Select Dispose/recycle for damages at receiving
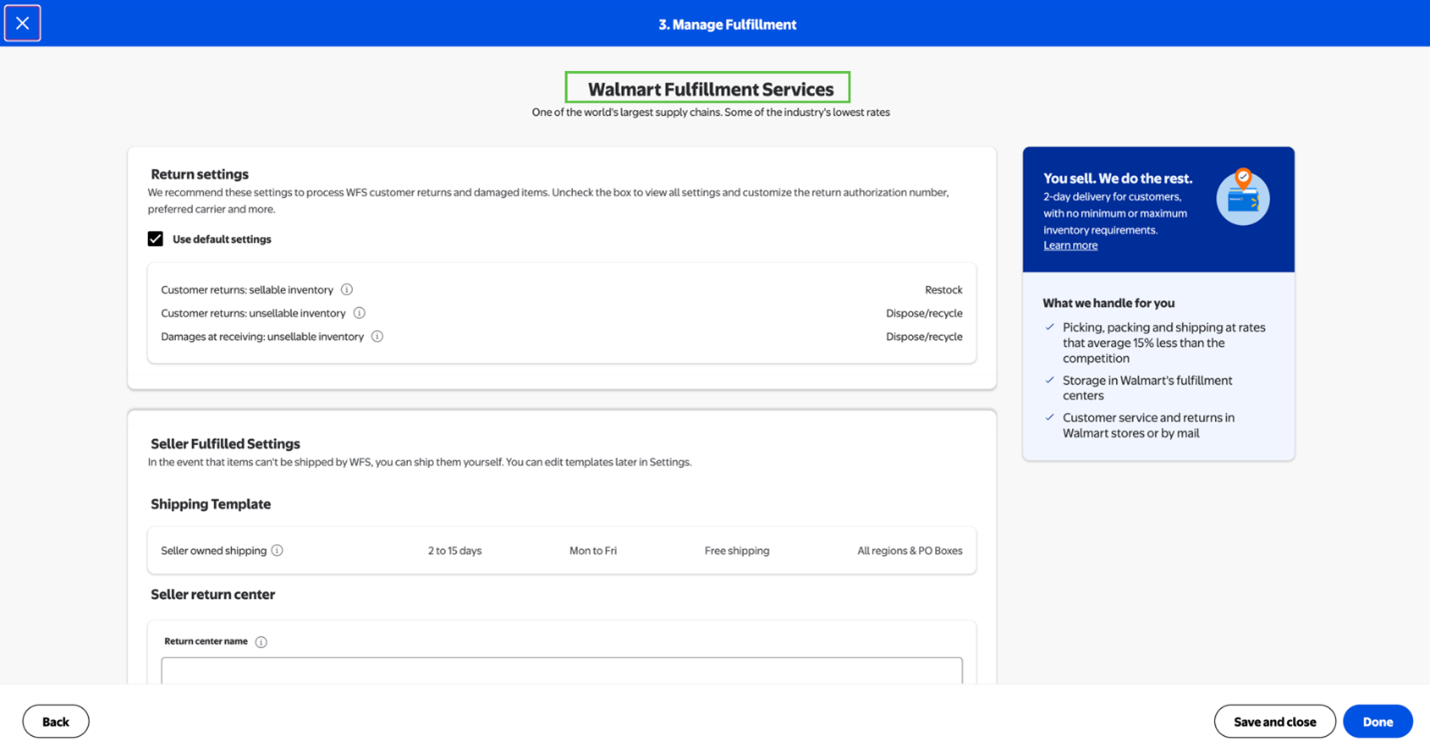1430x747 pixels. coord(924,337)
